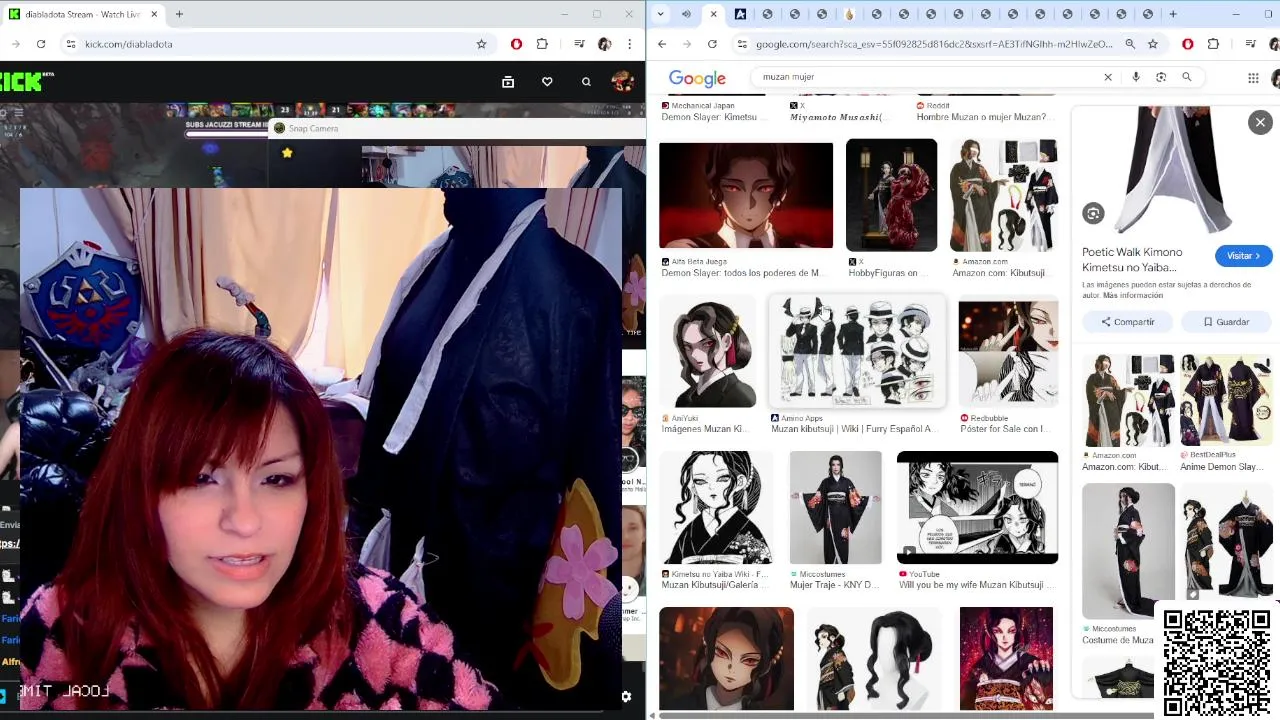The image size is (1280, 720).
Task: Open Chrome profile avatar in Kick window
Action: (604, 44)
